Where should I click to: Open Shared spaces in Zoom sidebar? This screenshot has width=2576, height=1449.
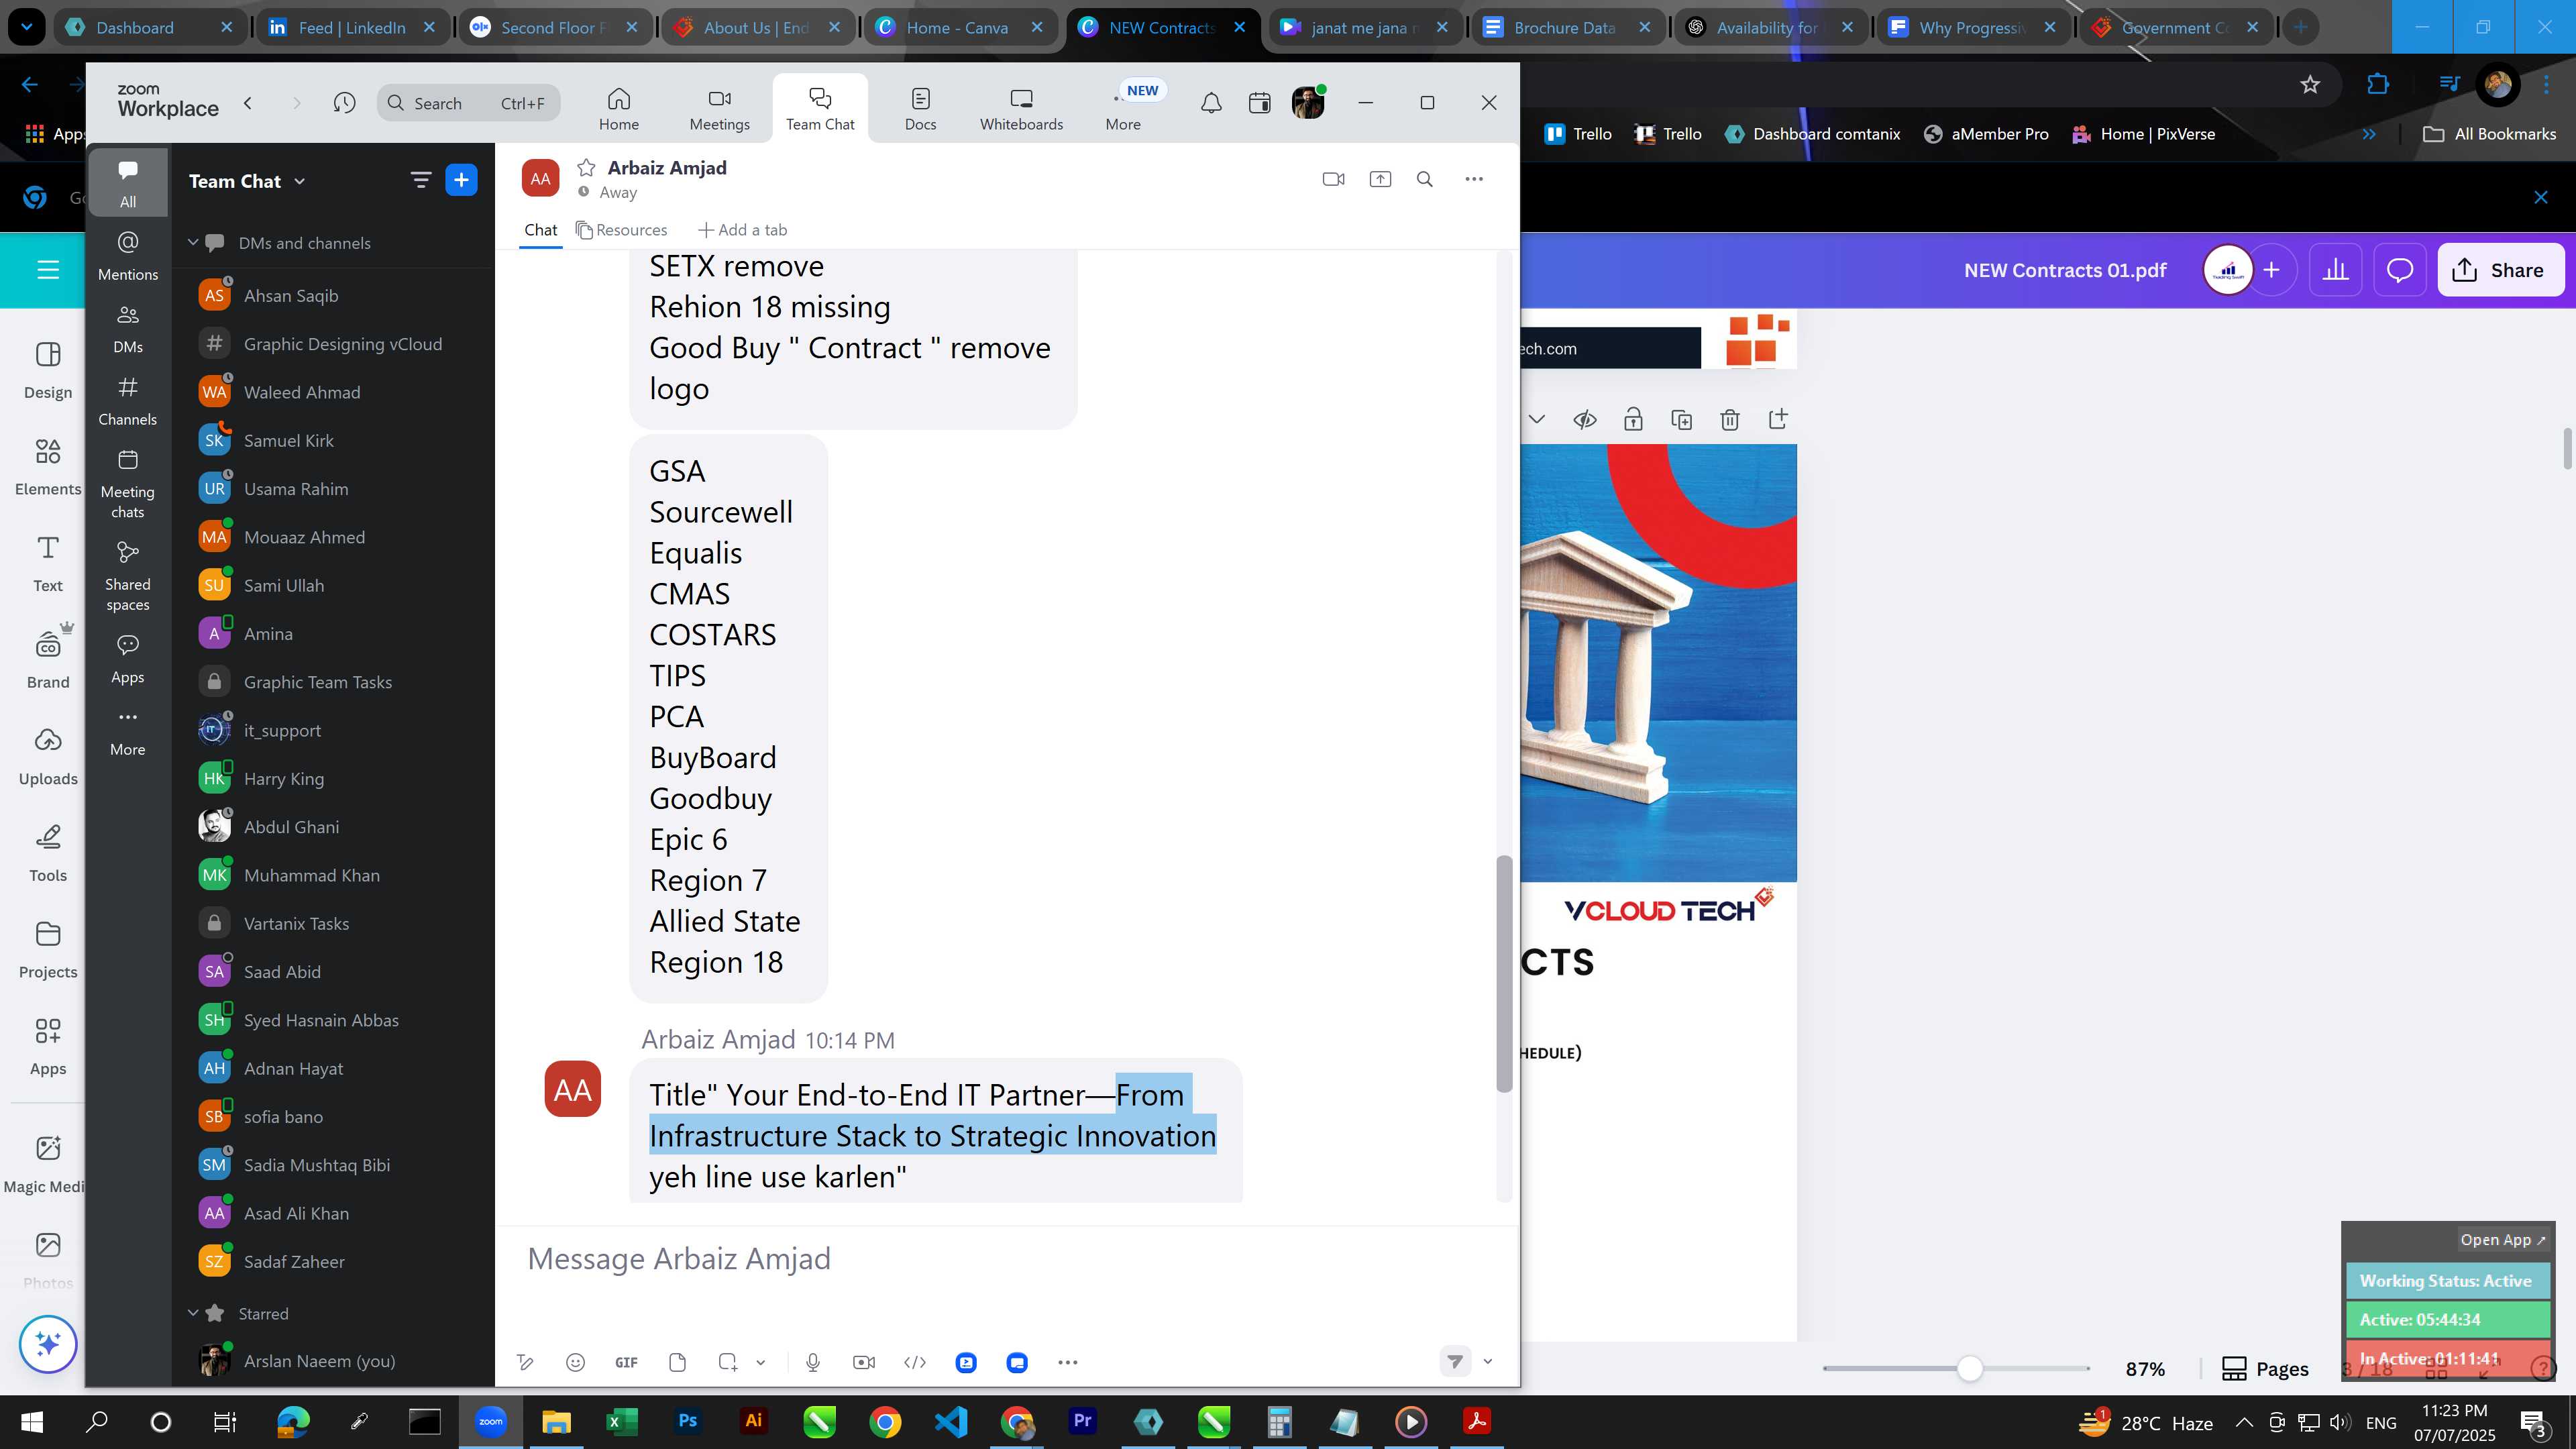coord(128,576)
